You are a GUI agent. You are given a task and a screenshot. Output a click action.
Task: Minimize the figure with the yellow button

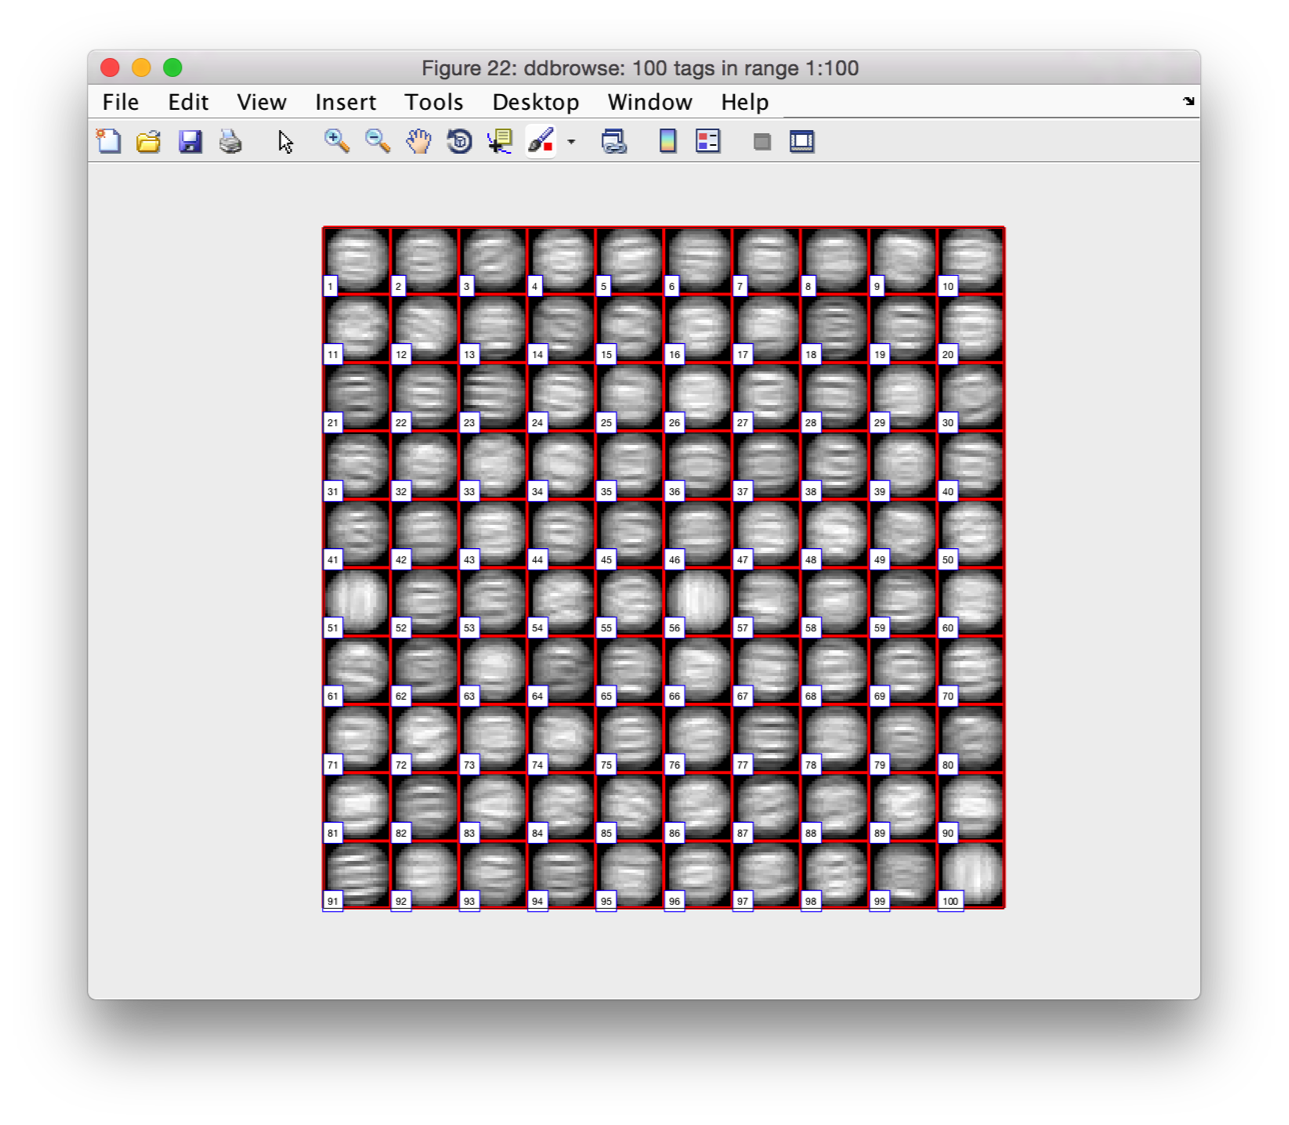[x=142, y=67]
